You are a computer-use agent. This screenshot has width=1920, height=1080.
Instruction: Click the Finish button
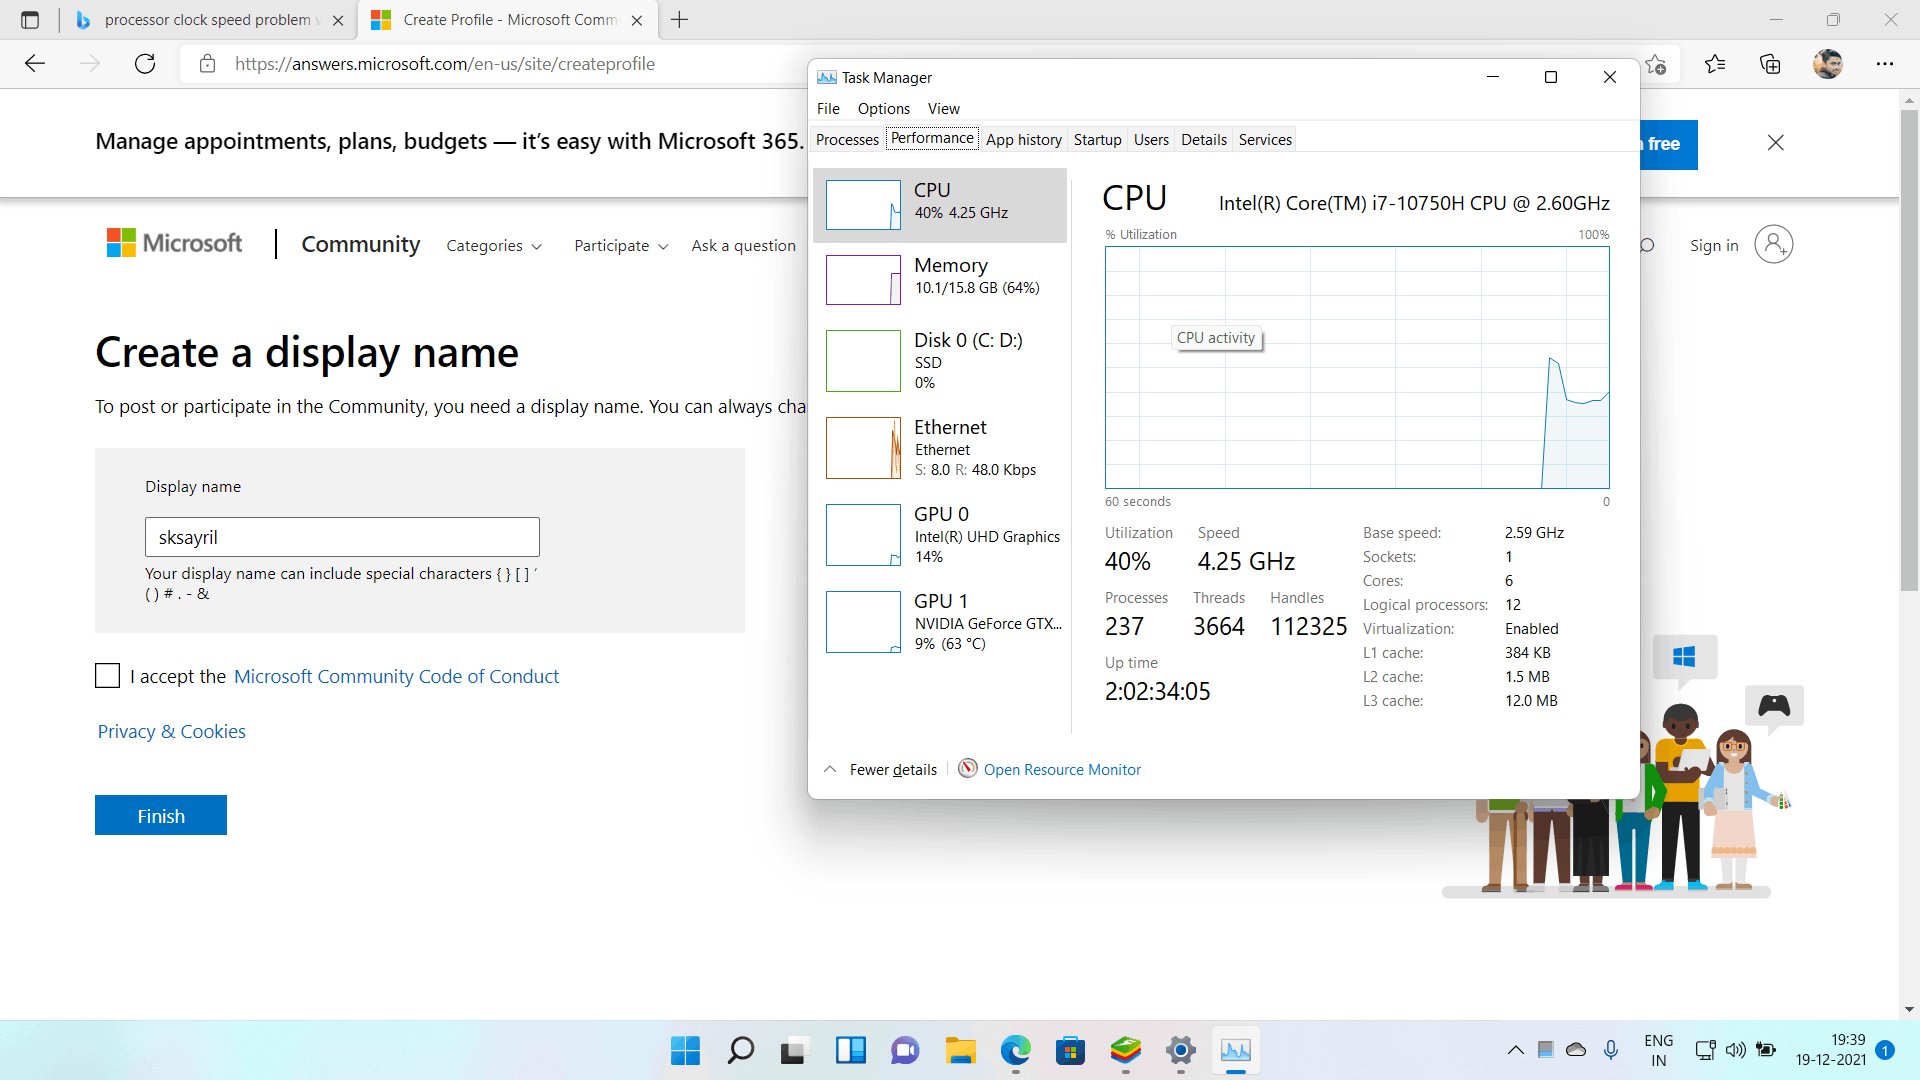click(161, 815)
